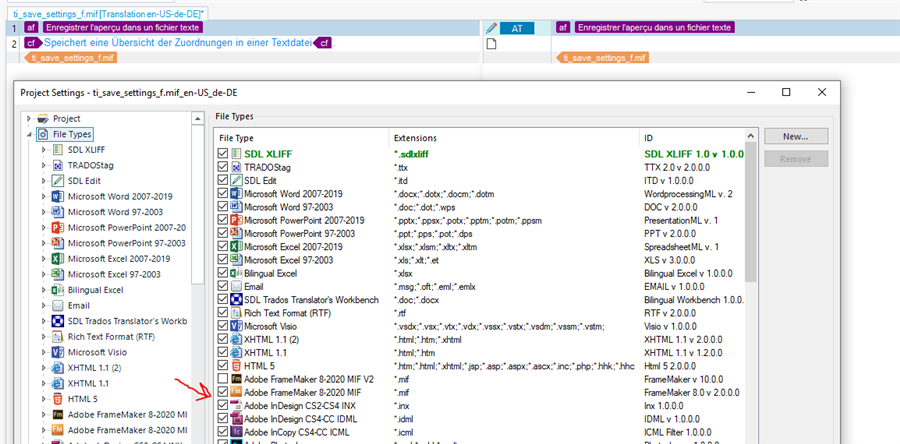Screen dimensions: 900x444
Task: Maximize the Project Settings dialog
Action: tap(786, 92)
